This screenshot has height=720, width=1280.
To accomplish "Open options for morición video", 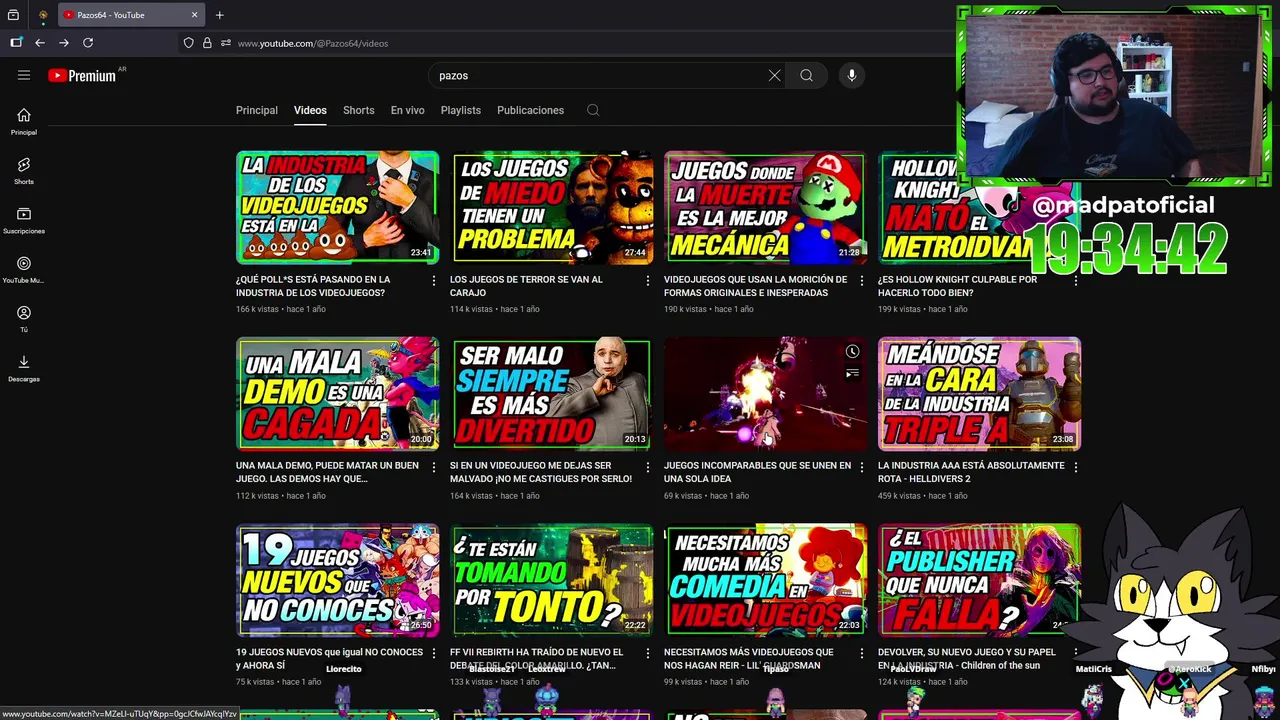I will pos(861,281).
